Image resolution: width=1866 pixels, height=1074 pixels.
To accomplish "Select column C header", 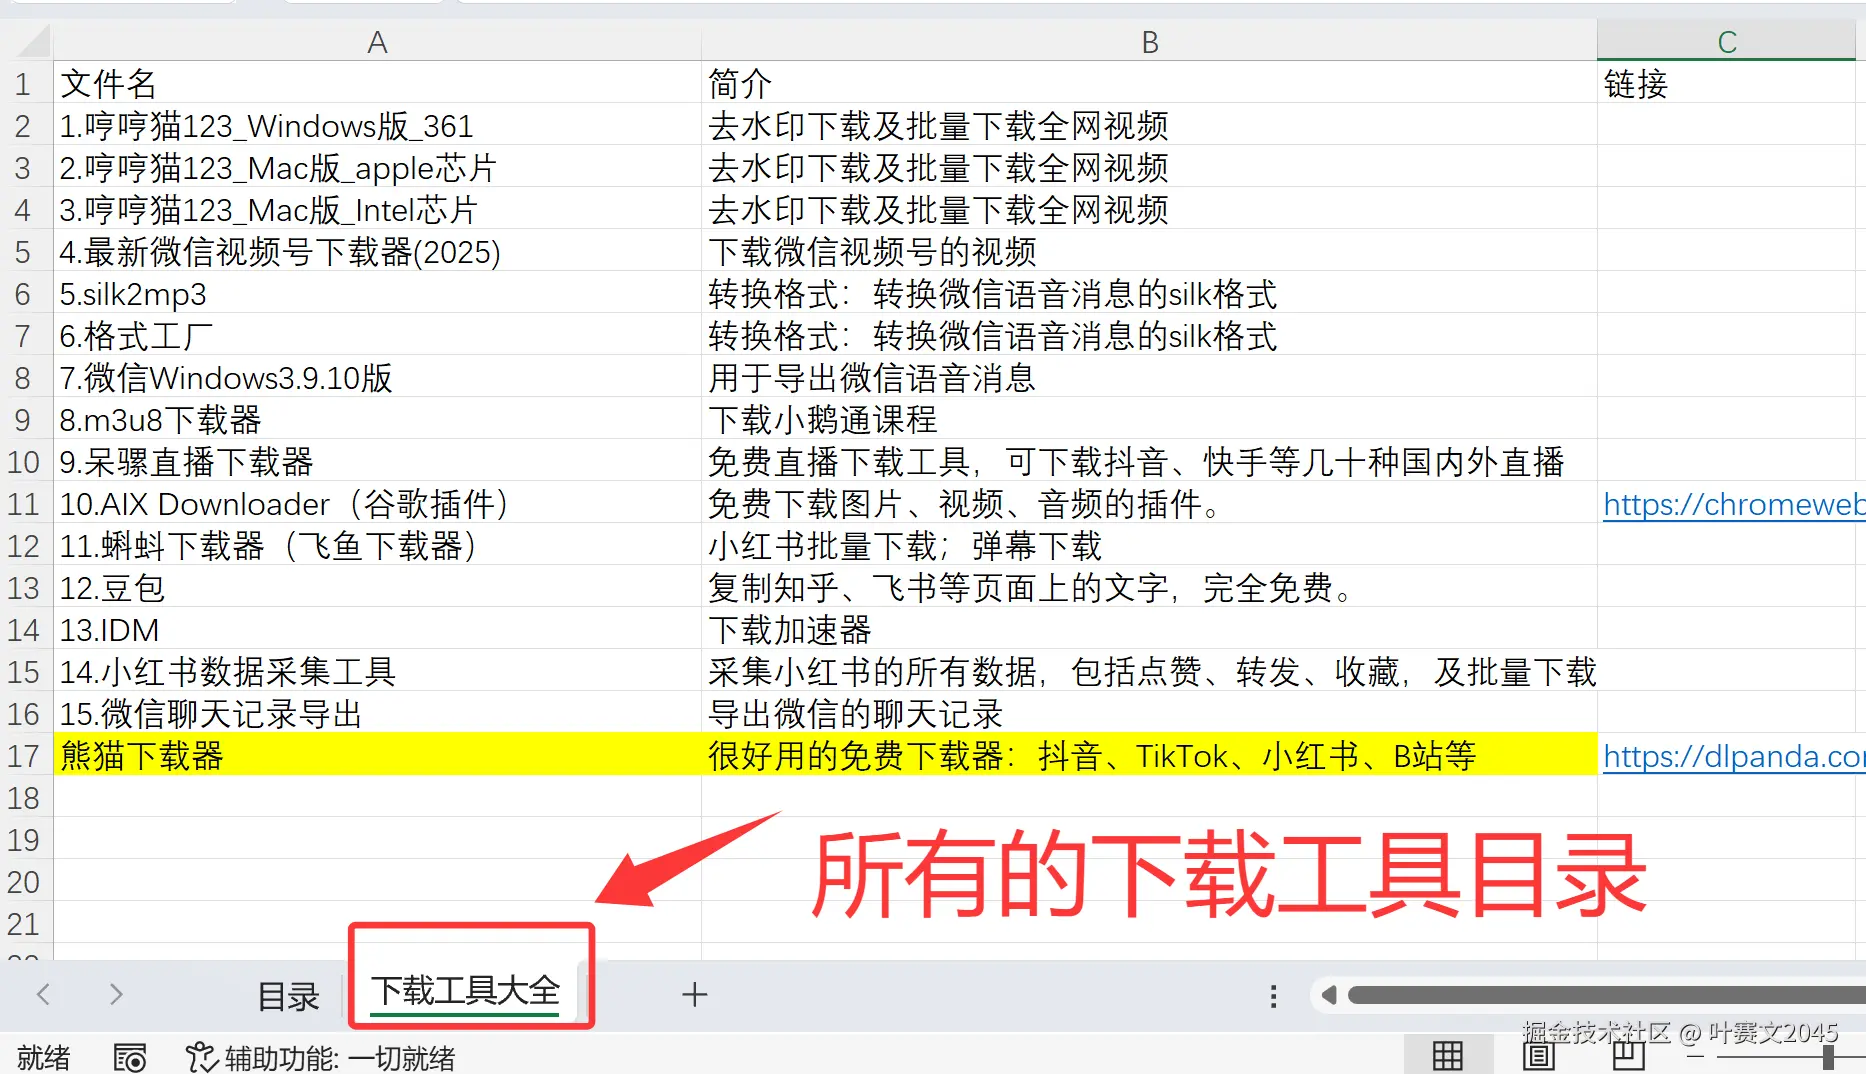I will click(1727, 42).
